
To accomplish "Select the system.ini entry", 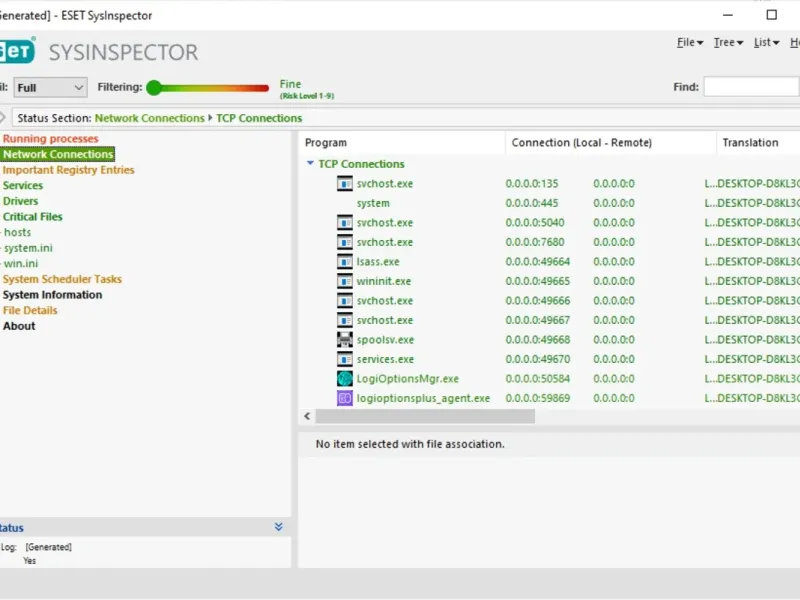I will pos(28,248).
